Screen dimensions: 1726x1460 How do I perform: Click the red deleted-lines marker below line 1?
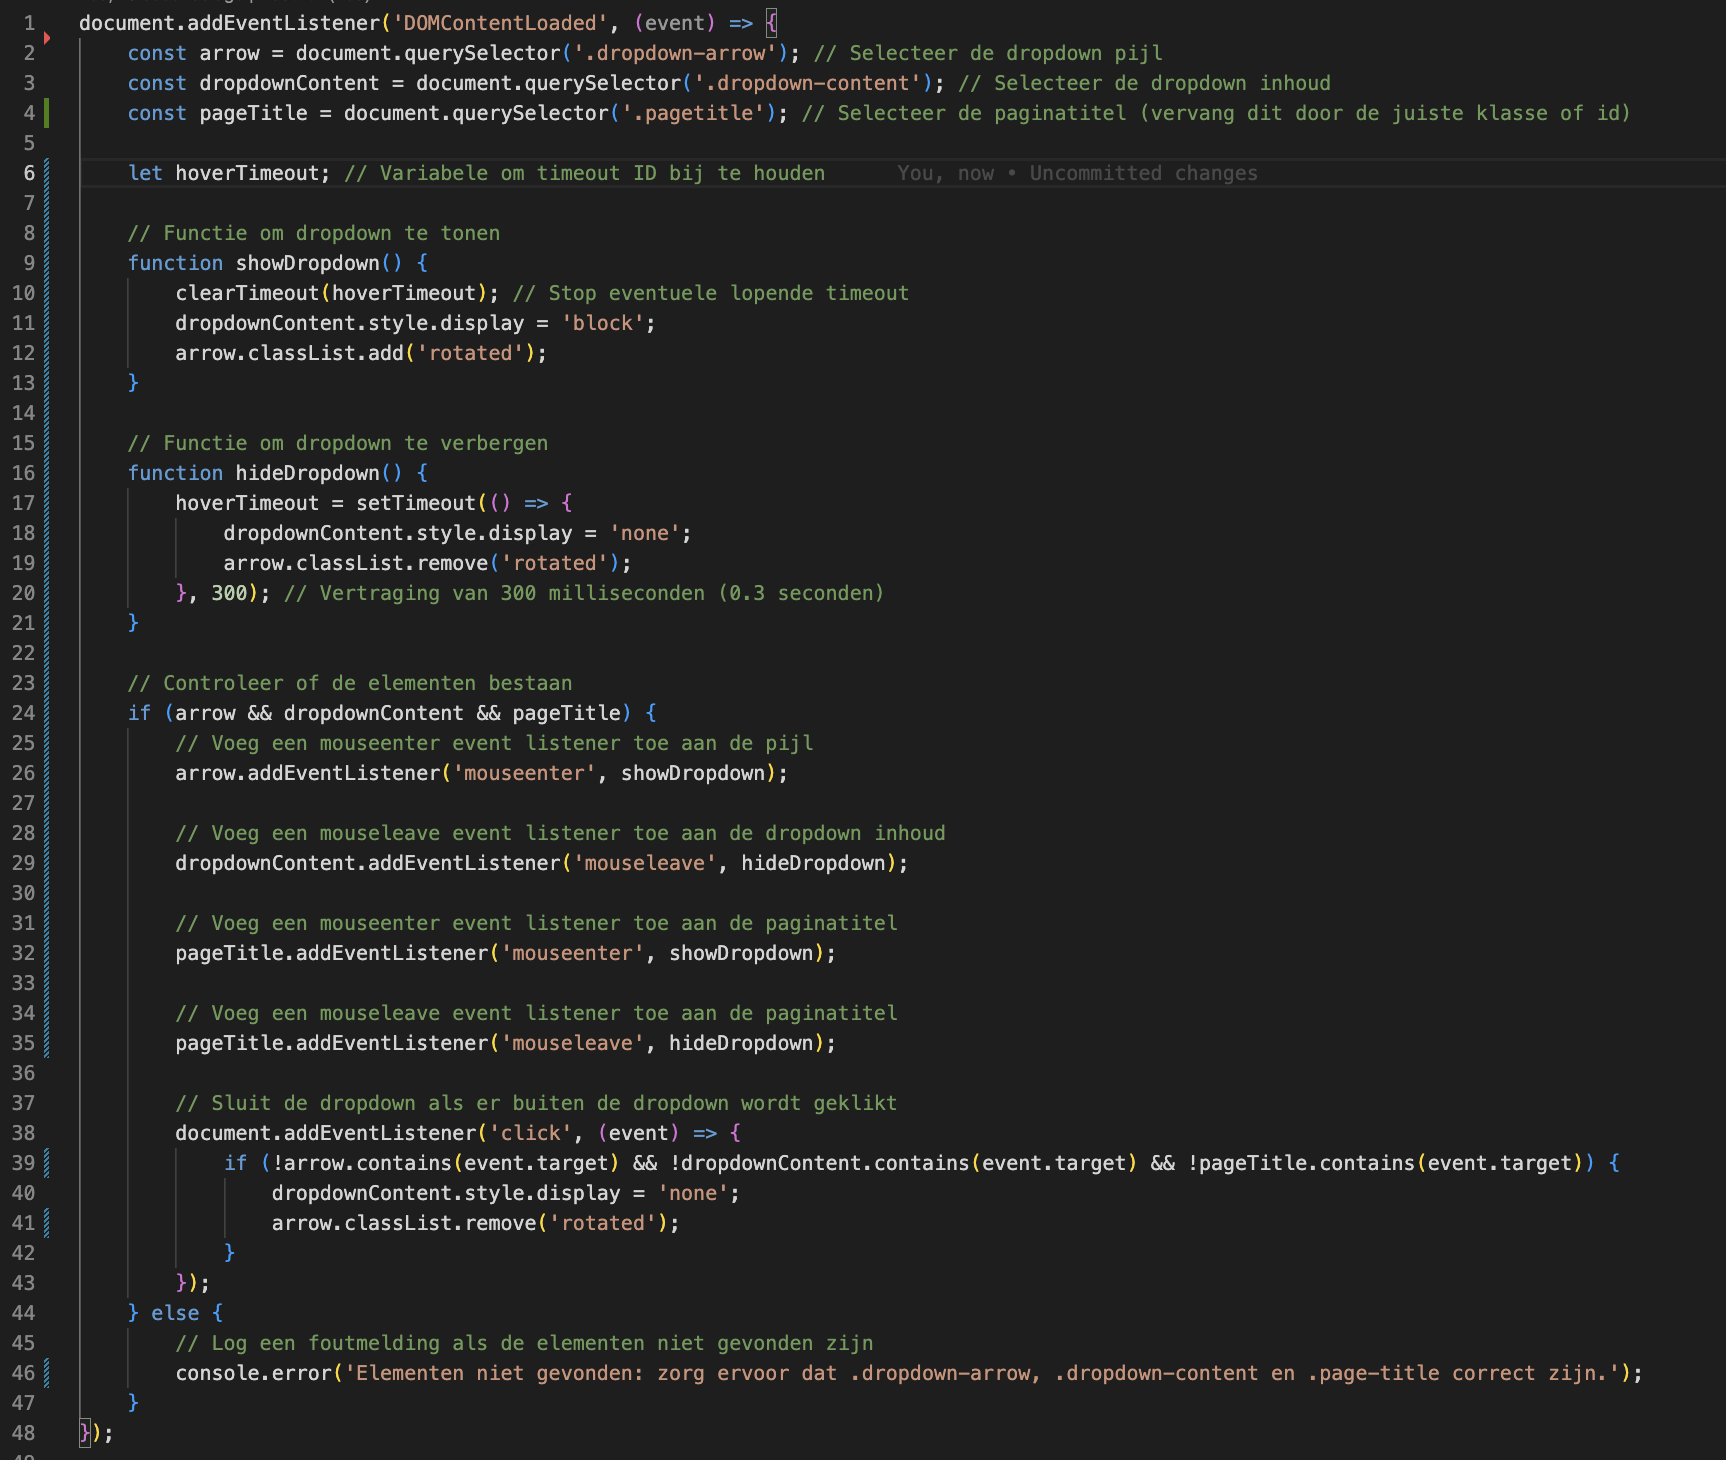coord(47,38)
